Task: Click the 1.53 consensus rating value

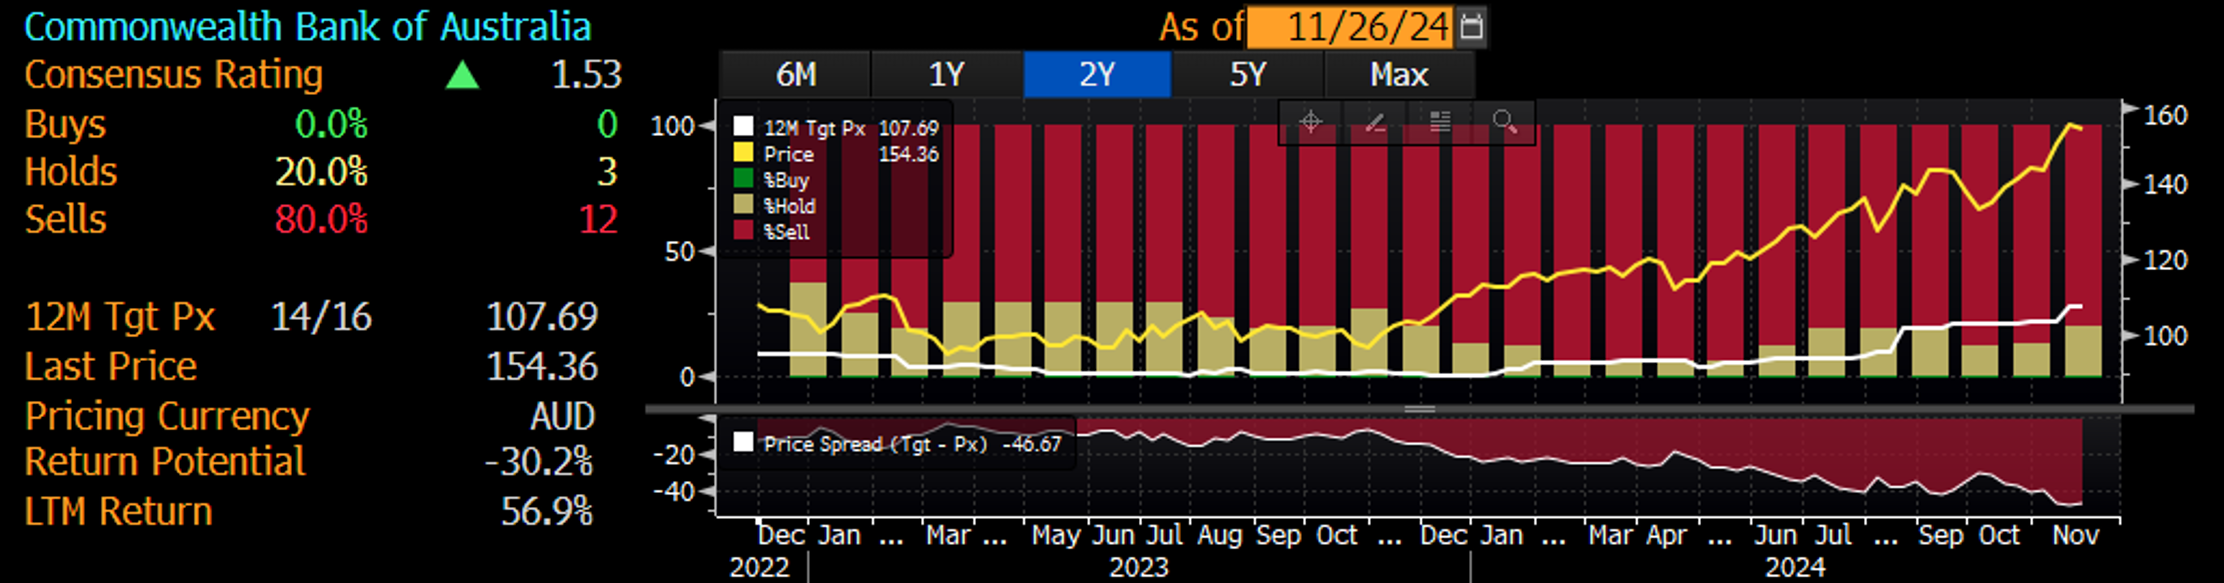Action: pos(586,75)
